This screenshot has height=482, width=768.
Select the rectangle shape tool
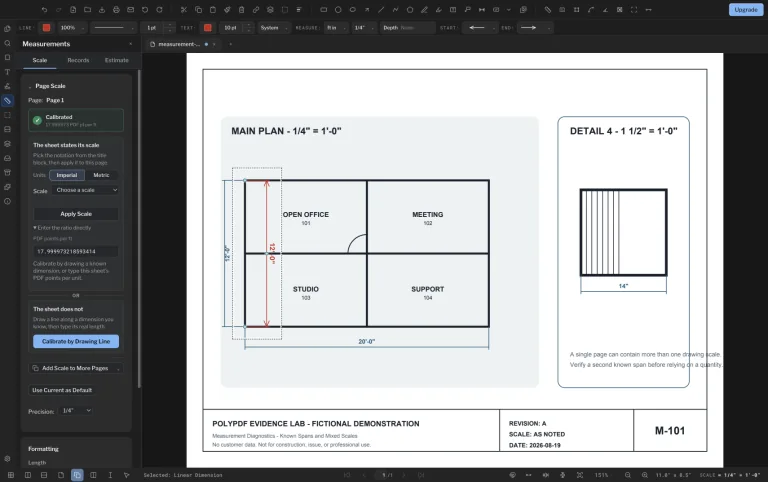click(323, 10)
